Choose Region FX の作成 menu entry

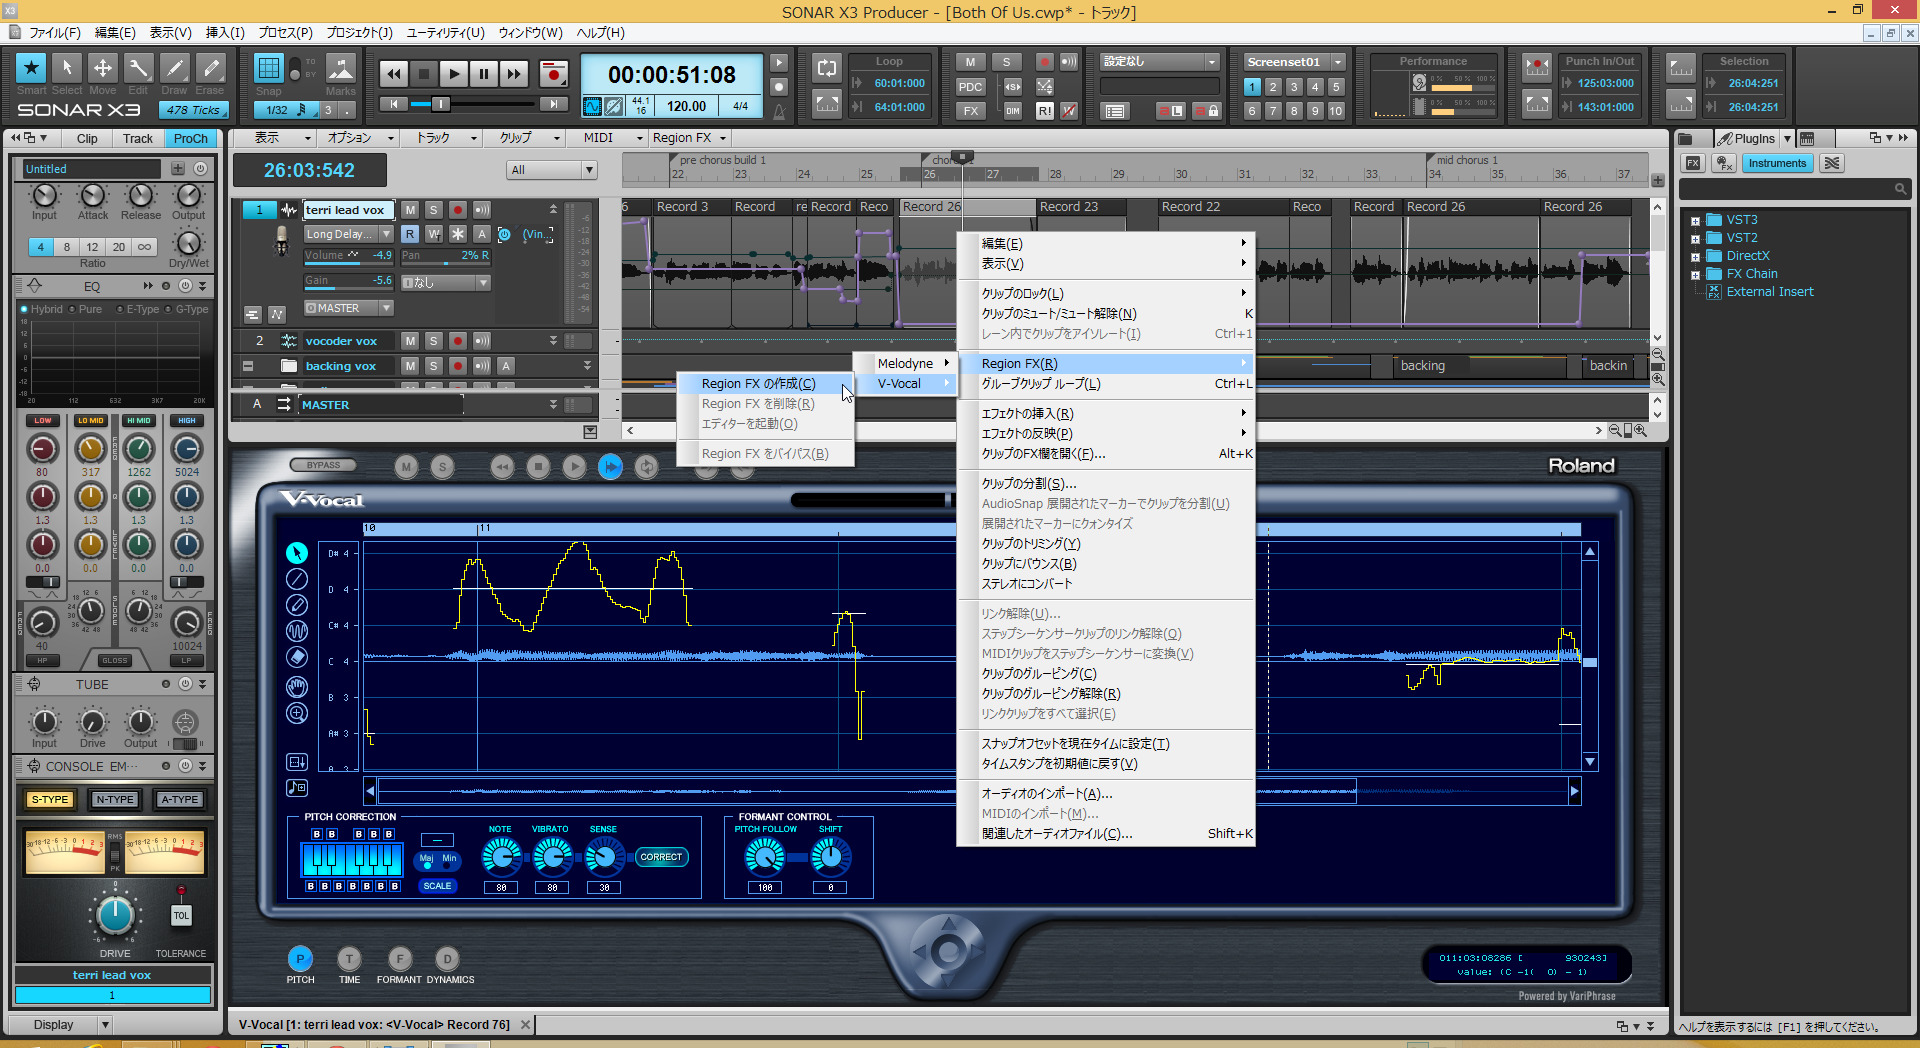point(758,384)
